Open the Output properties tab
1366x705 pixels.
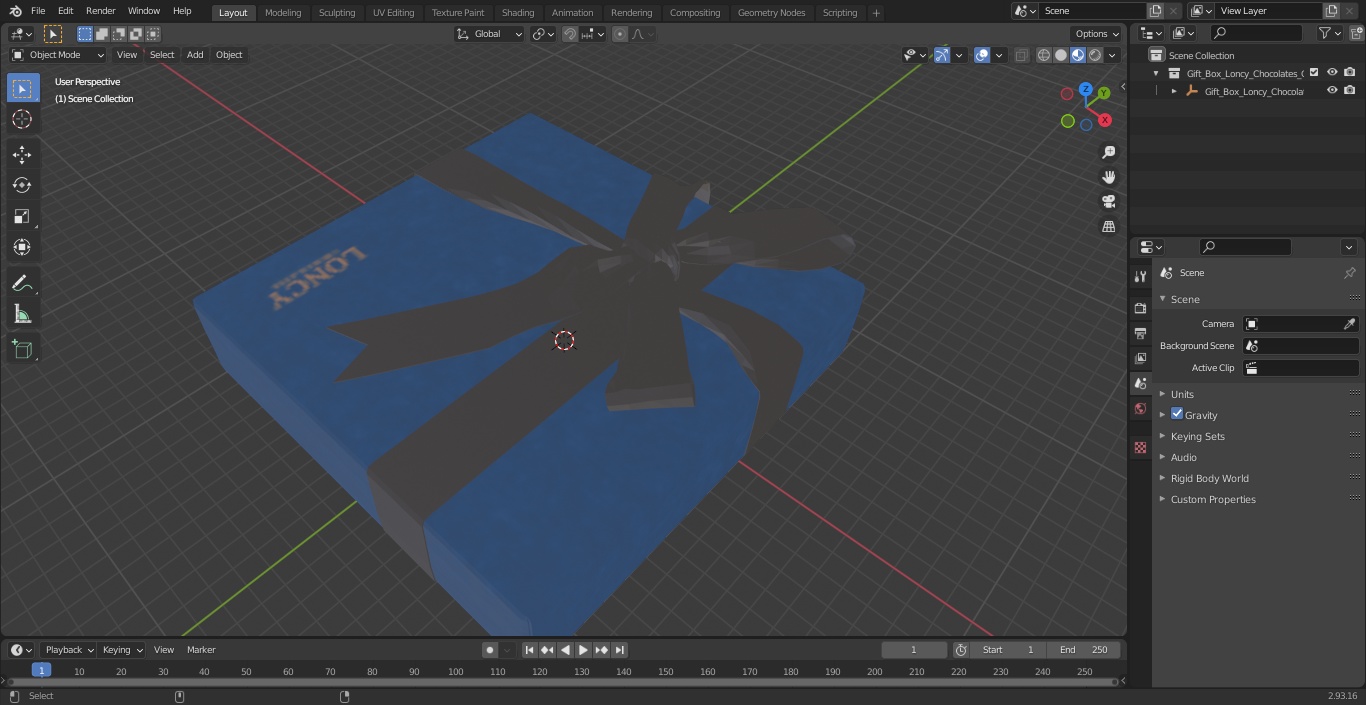1140,333
